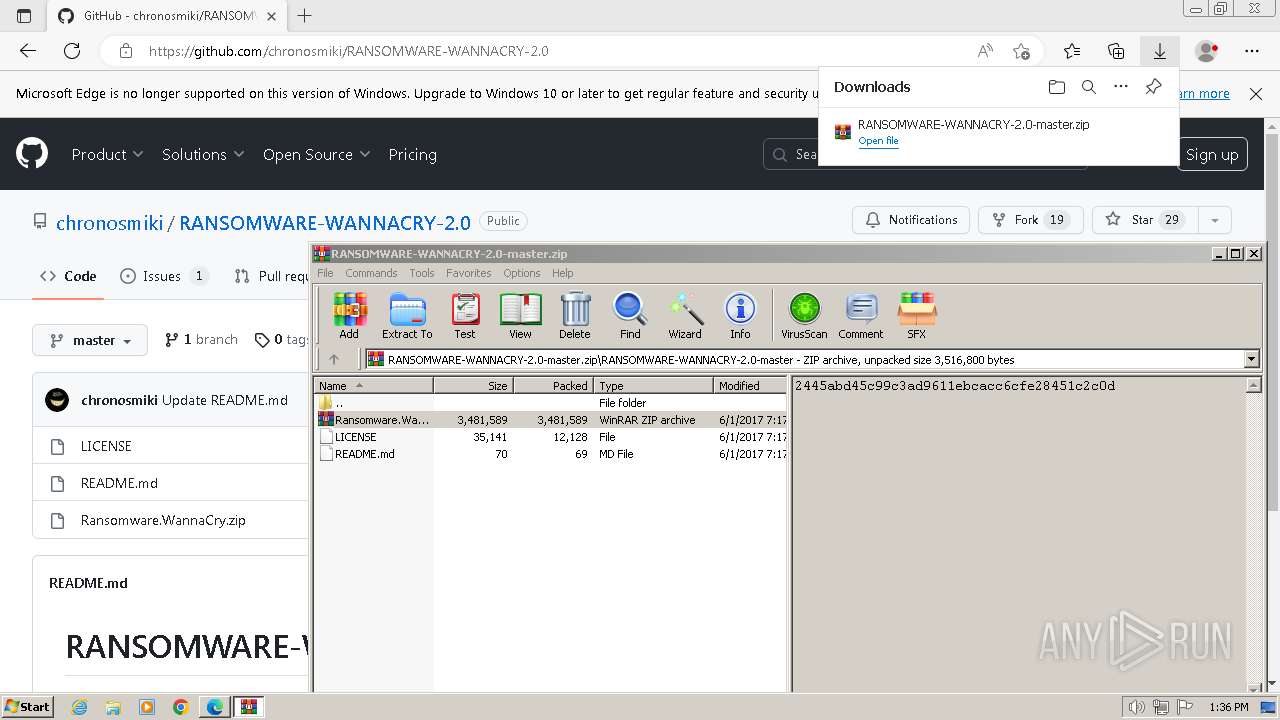The image size is (1280, 720).
Task: Launch the Wizard tool
Action: pos(685,316)
